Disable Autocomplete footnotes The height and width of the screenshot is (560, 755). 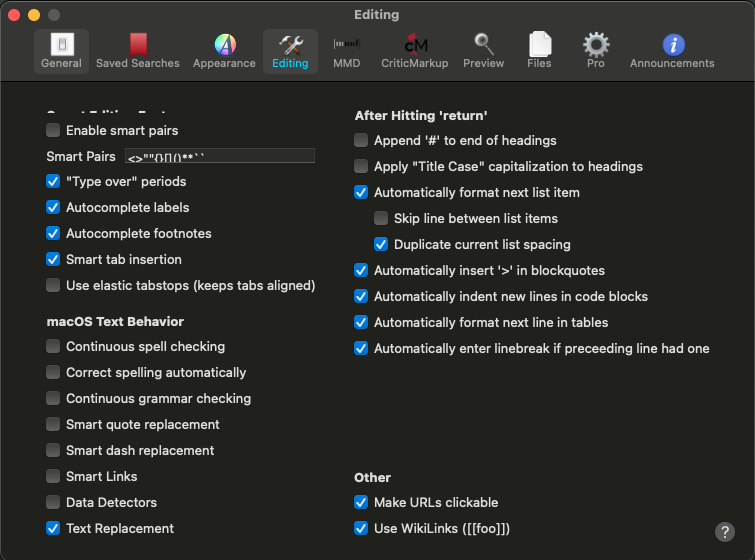point(53,234)
